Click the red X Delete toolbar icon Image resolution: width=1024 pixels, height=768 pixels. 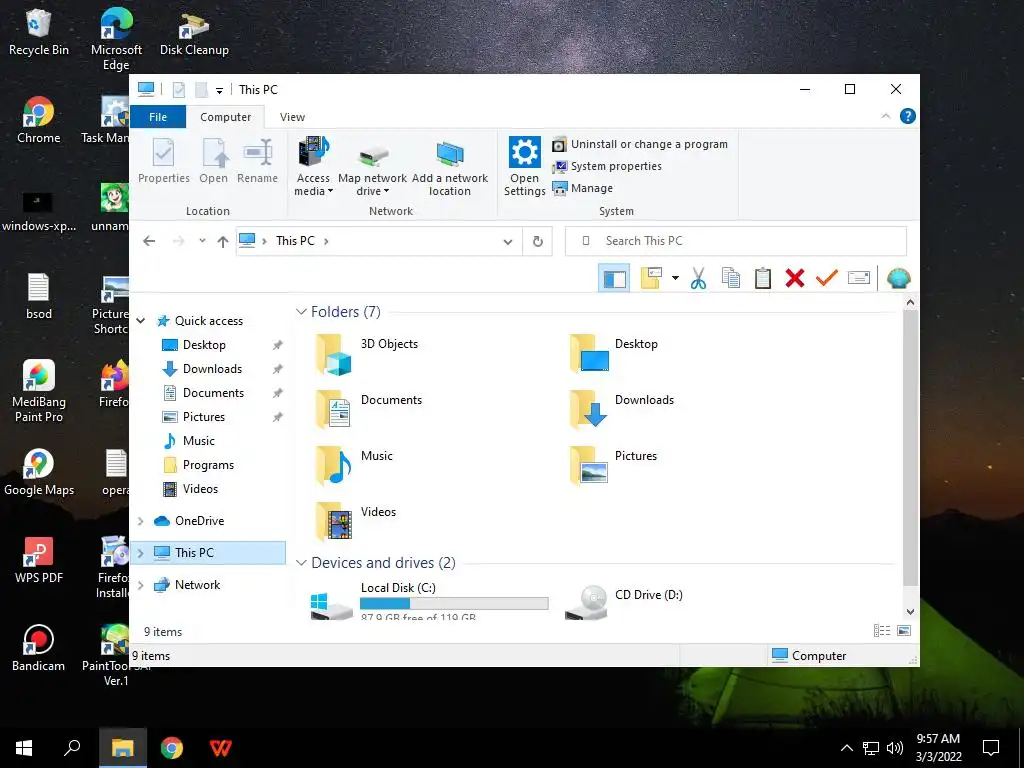(795, 278)
